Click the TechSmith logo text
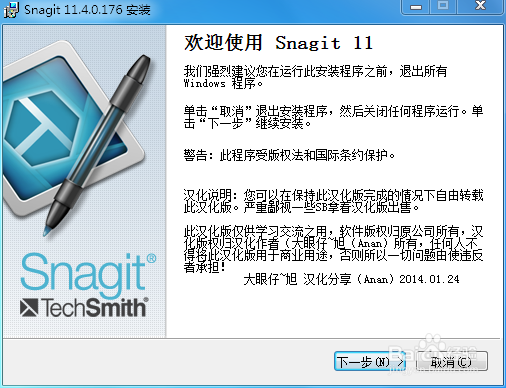 click(84, 307)
